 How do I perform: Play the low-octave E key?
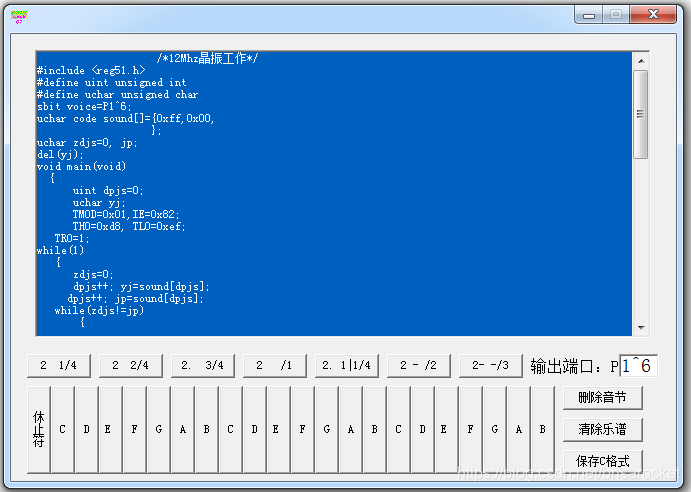pos(110,429)
